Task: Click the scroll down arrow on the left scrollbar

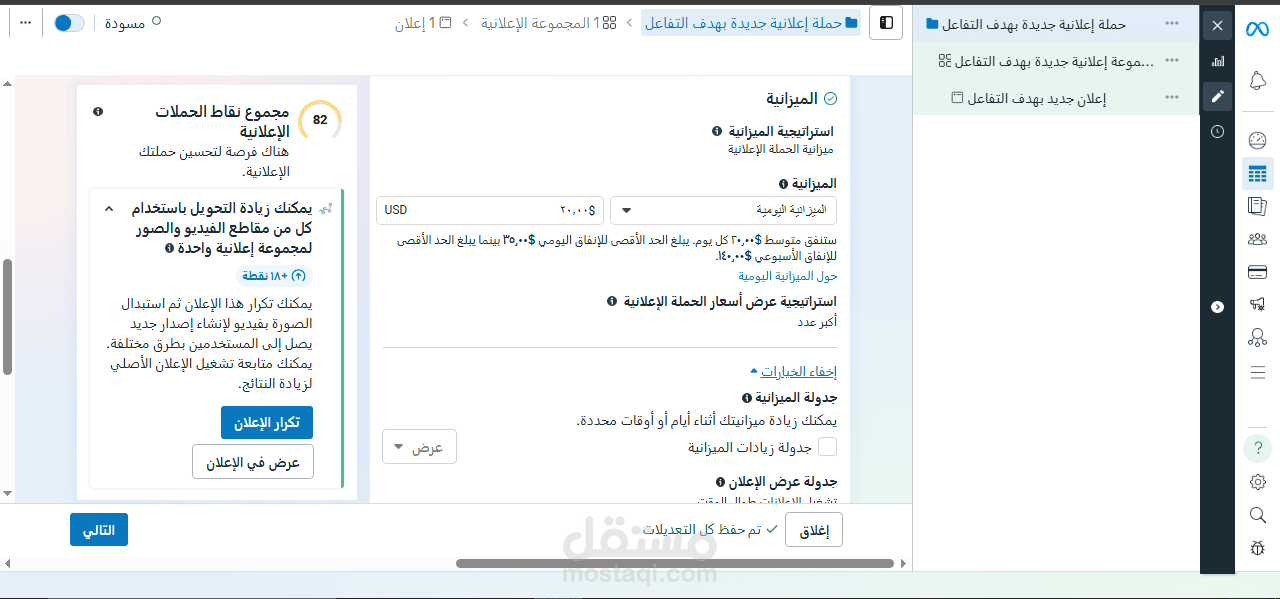Action: [x=8, y=493]
